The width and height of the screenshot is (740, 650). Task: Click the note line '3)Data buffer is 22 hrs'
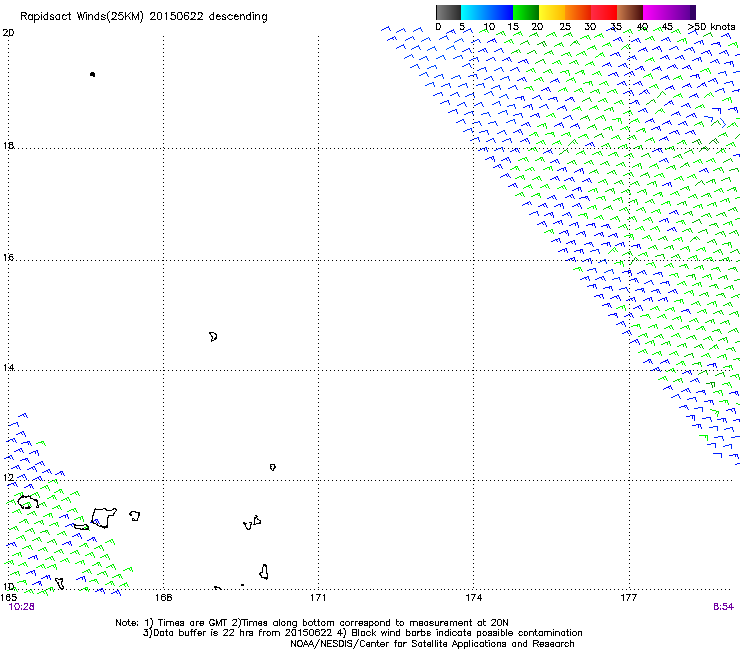pos(362,633)
